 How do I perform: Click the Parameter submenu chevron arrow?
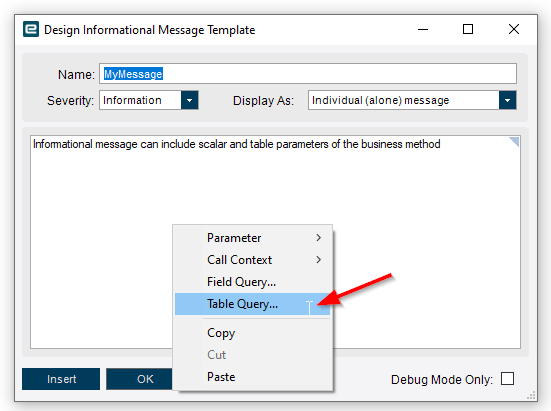click(318, 238)
